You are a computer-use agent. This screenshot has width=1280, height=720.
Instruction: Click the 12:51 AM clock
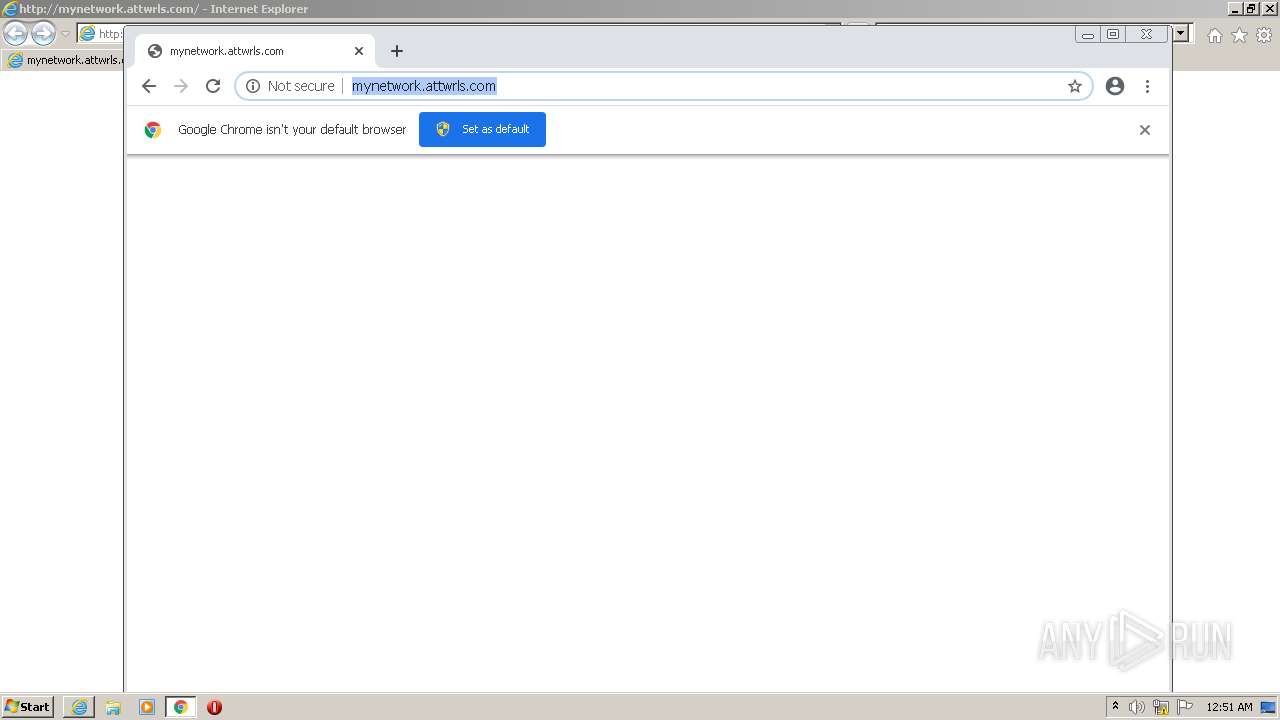(1229, 707)
